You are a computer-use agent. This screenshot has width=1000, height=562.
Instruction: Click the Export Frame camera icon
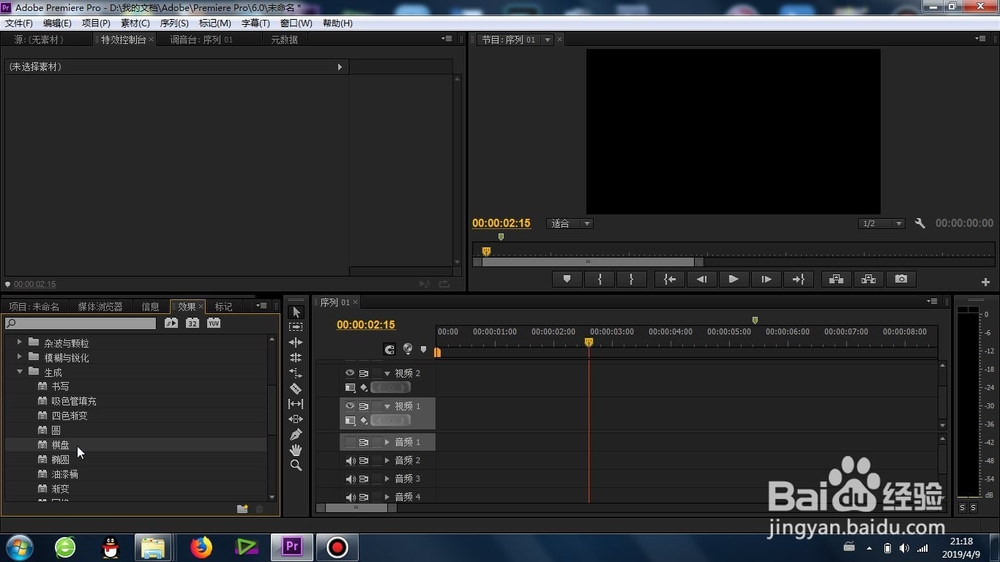901,279
